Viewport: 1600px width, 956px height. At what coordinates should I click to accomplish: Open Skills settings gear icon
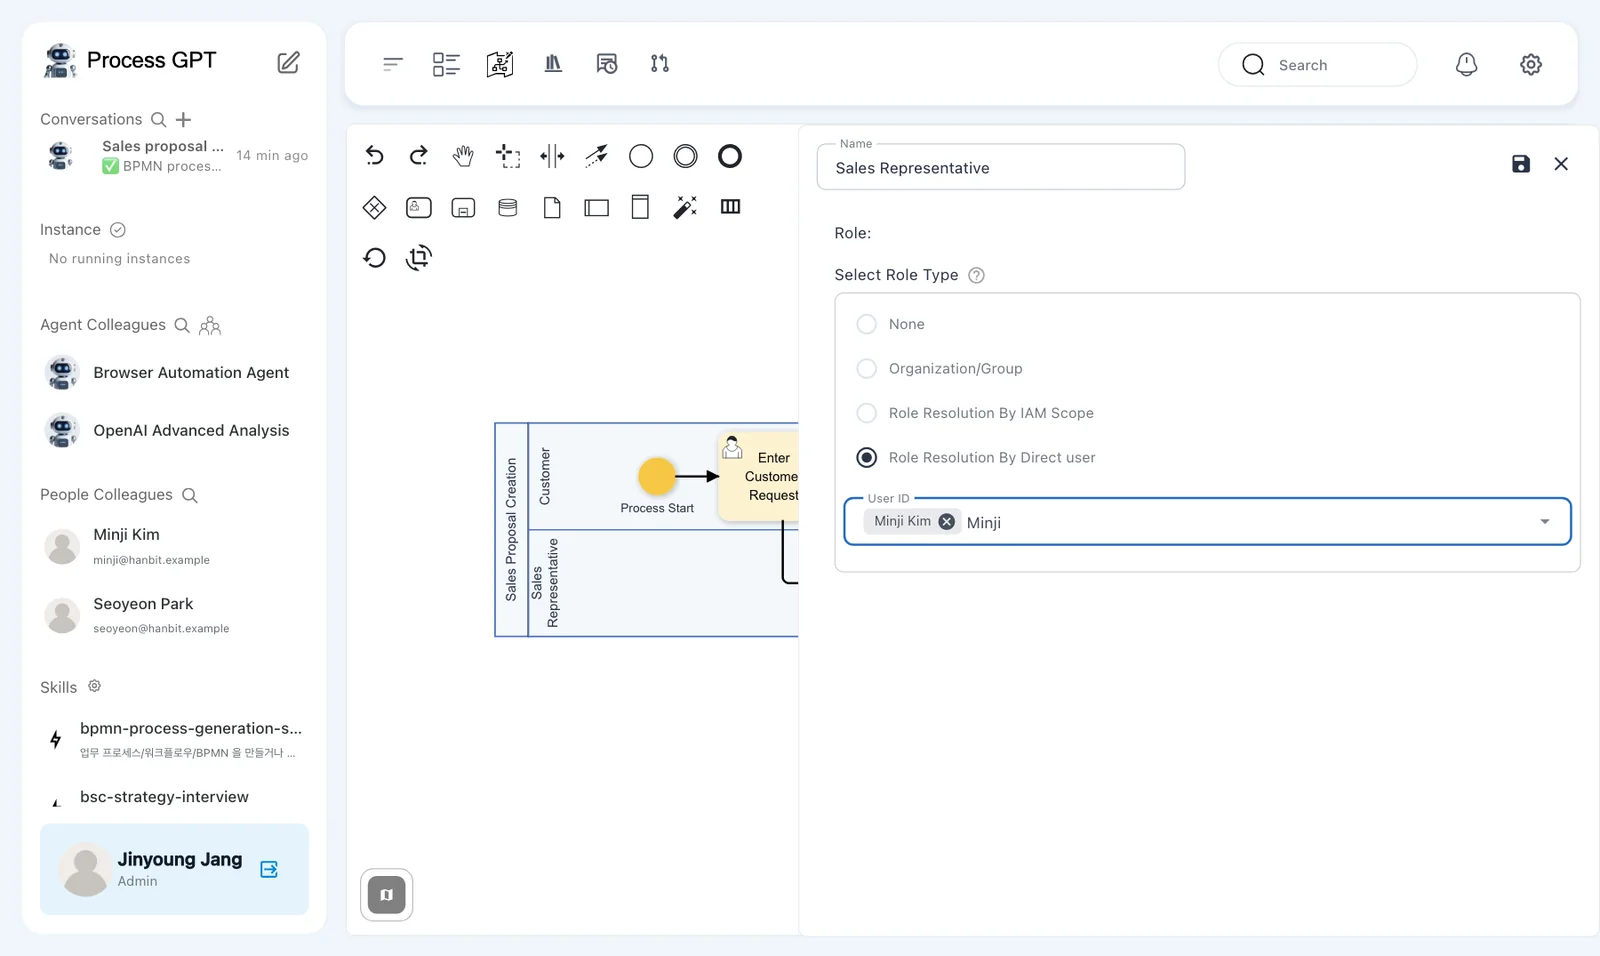tap(94, 686)
